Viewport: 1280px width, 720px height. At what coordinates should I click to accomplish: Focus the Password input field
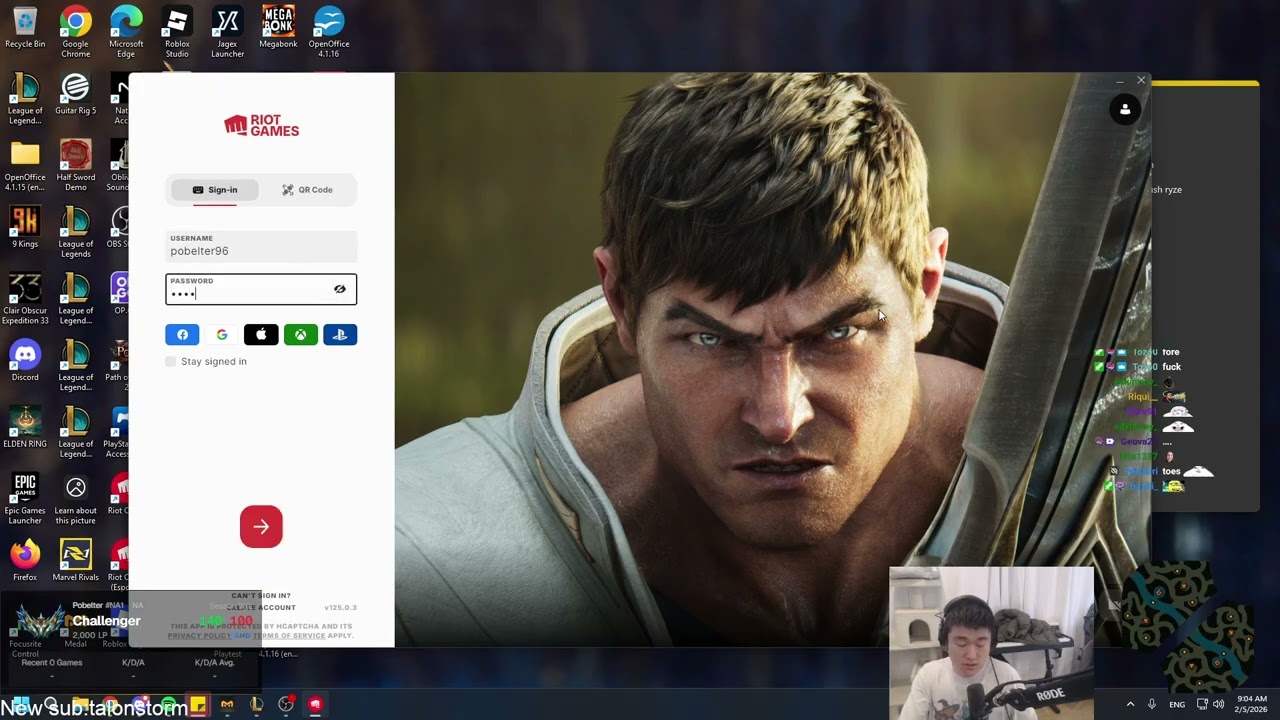click(x=261, y=289)
